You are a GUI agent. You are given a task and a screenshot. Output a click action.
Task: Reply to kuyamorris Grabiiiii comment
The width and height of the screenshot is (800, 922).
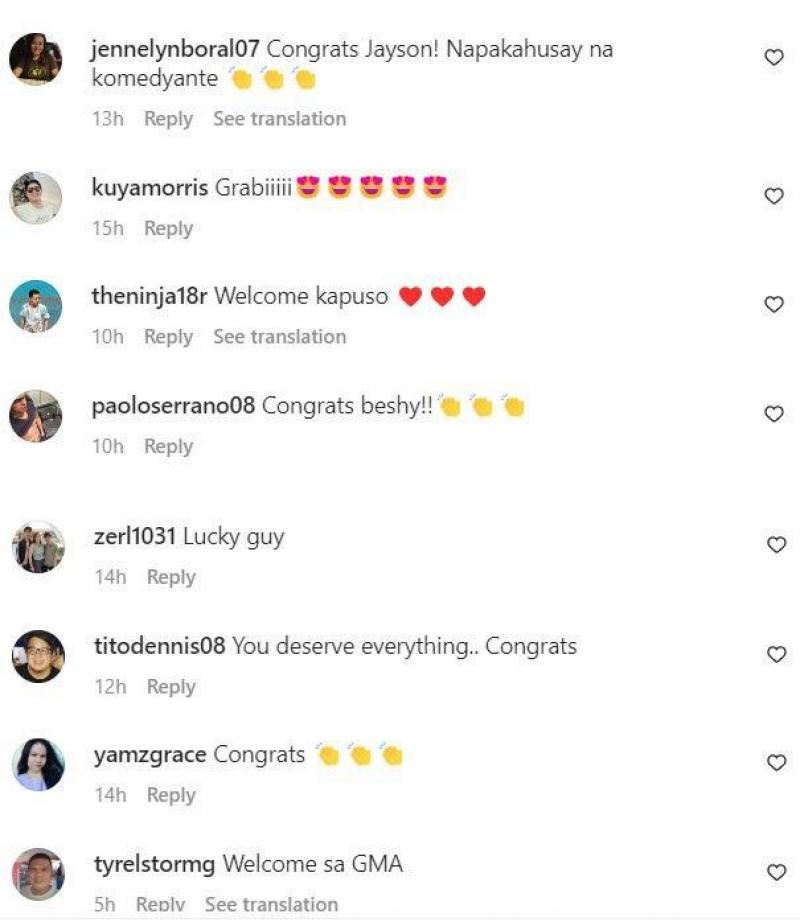(169, 229)
